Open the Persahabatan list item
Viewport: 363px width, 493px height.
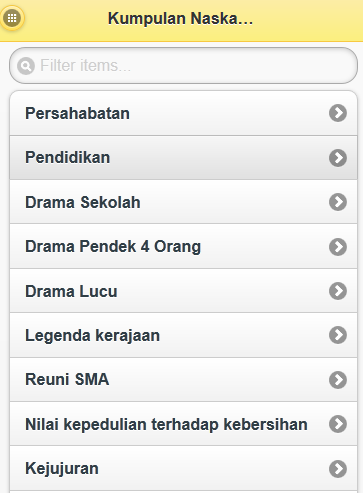[x=183, y=113]
